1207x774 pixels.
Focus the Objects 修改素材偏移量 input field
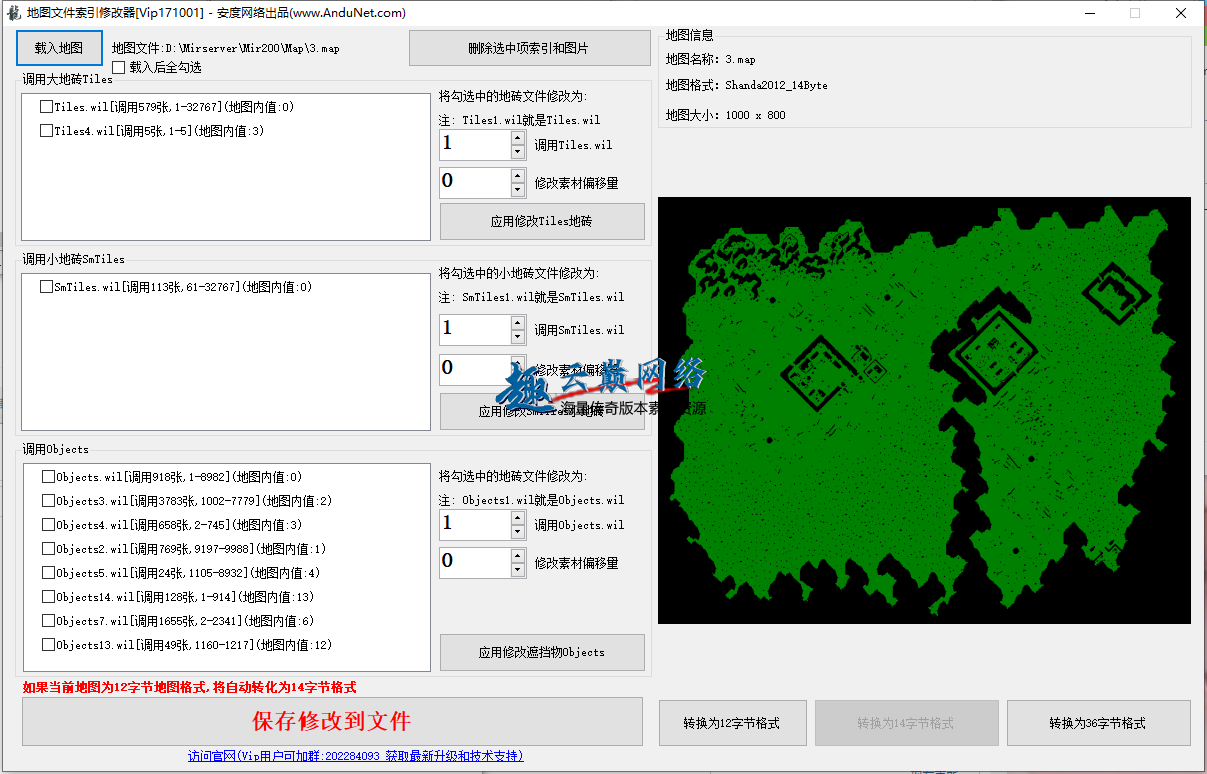pyautogui.click(x=475, y=562)
